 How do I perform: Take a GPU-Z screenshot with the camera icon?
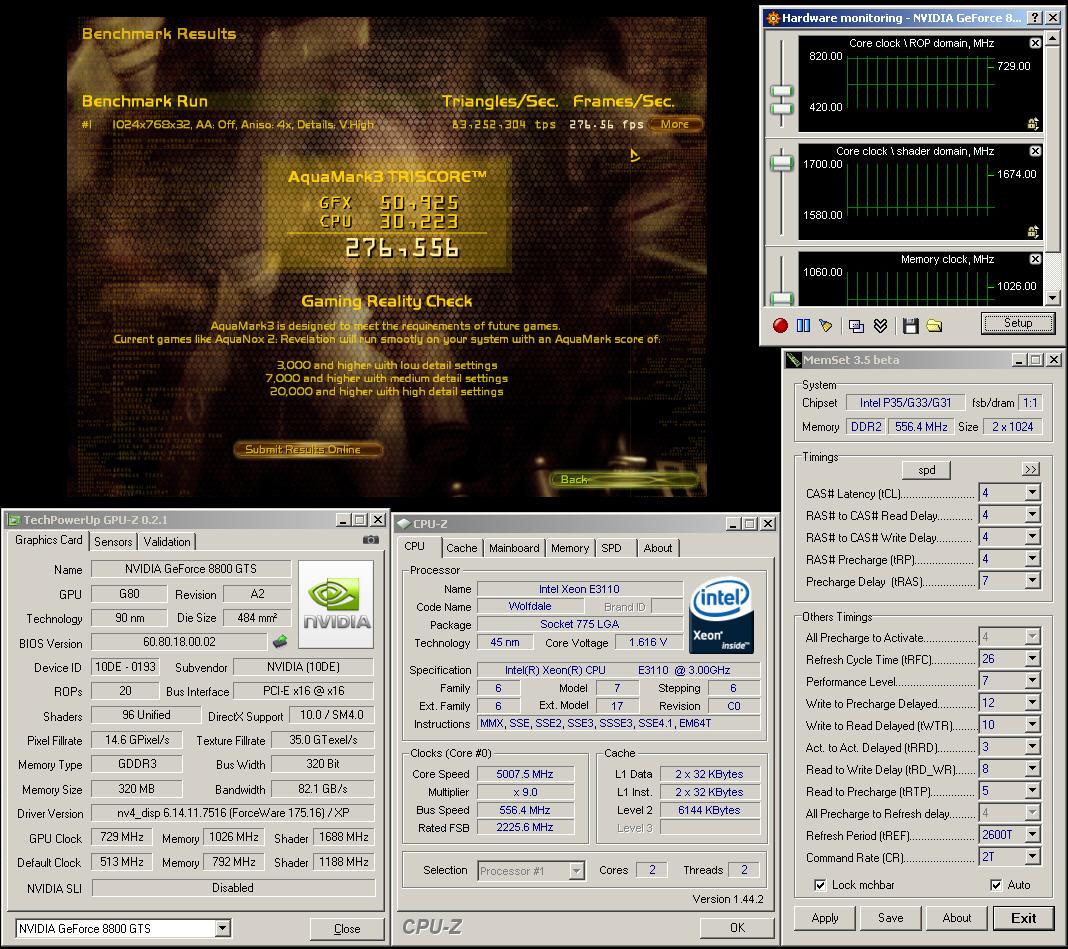pyautogui.click(x=371, y=540)
